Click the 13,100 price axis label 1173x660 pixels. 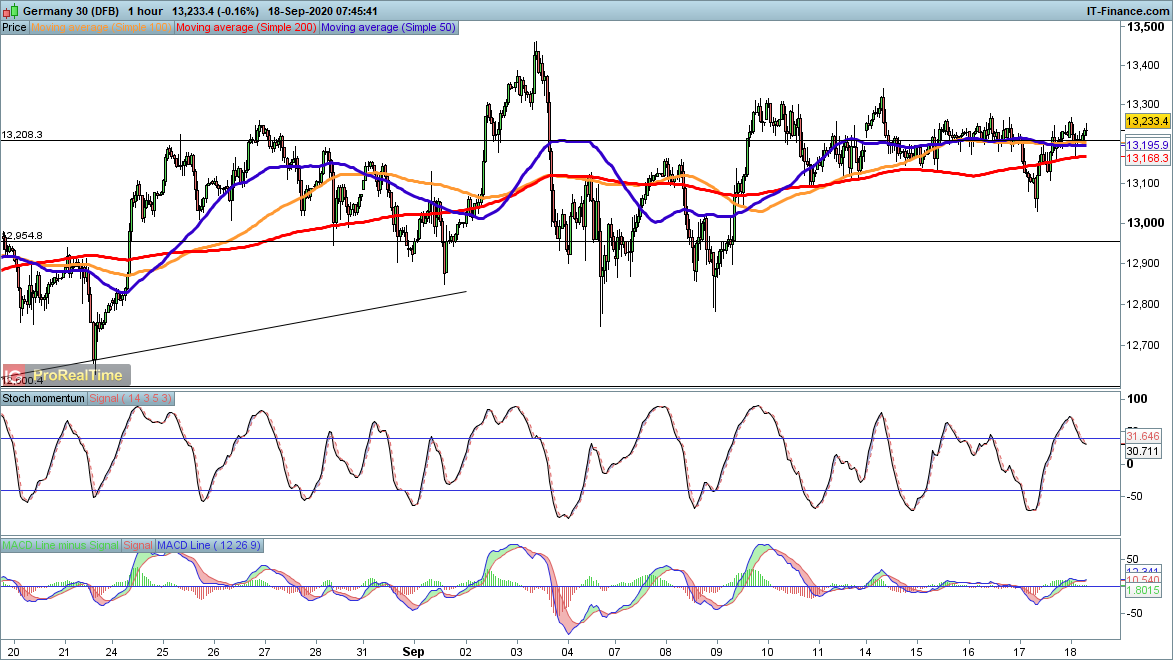coord(1143,183)
